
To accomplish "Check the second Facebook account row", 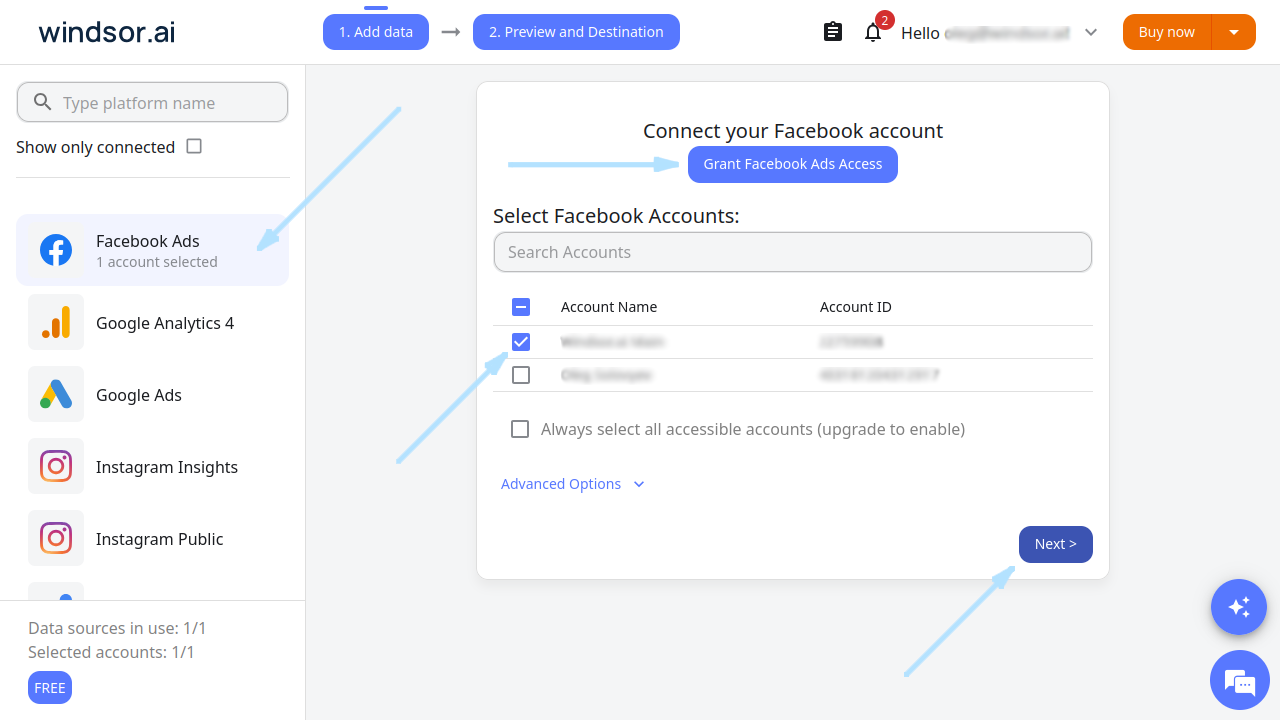I will (x=520, y=375).
